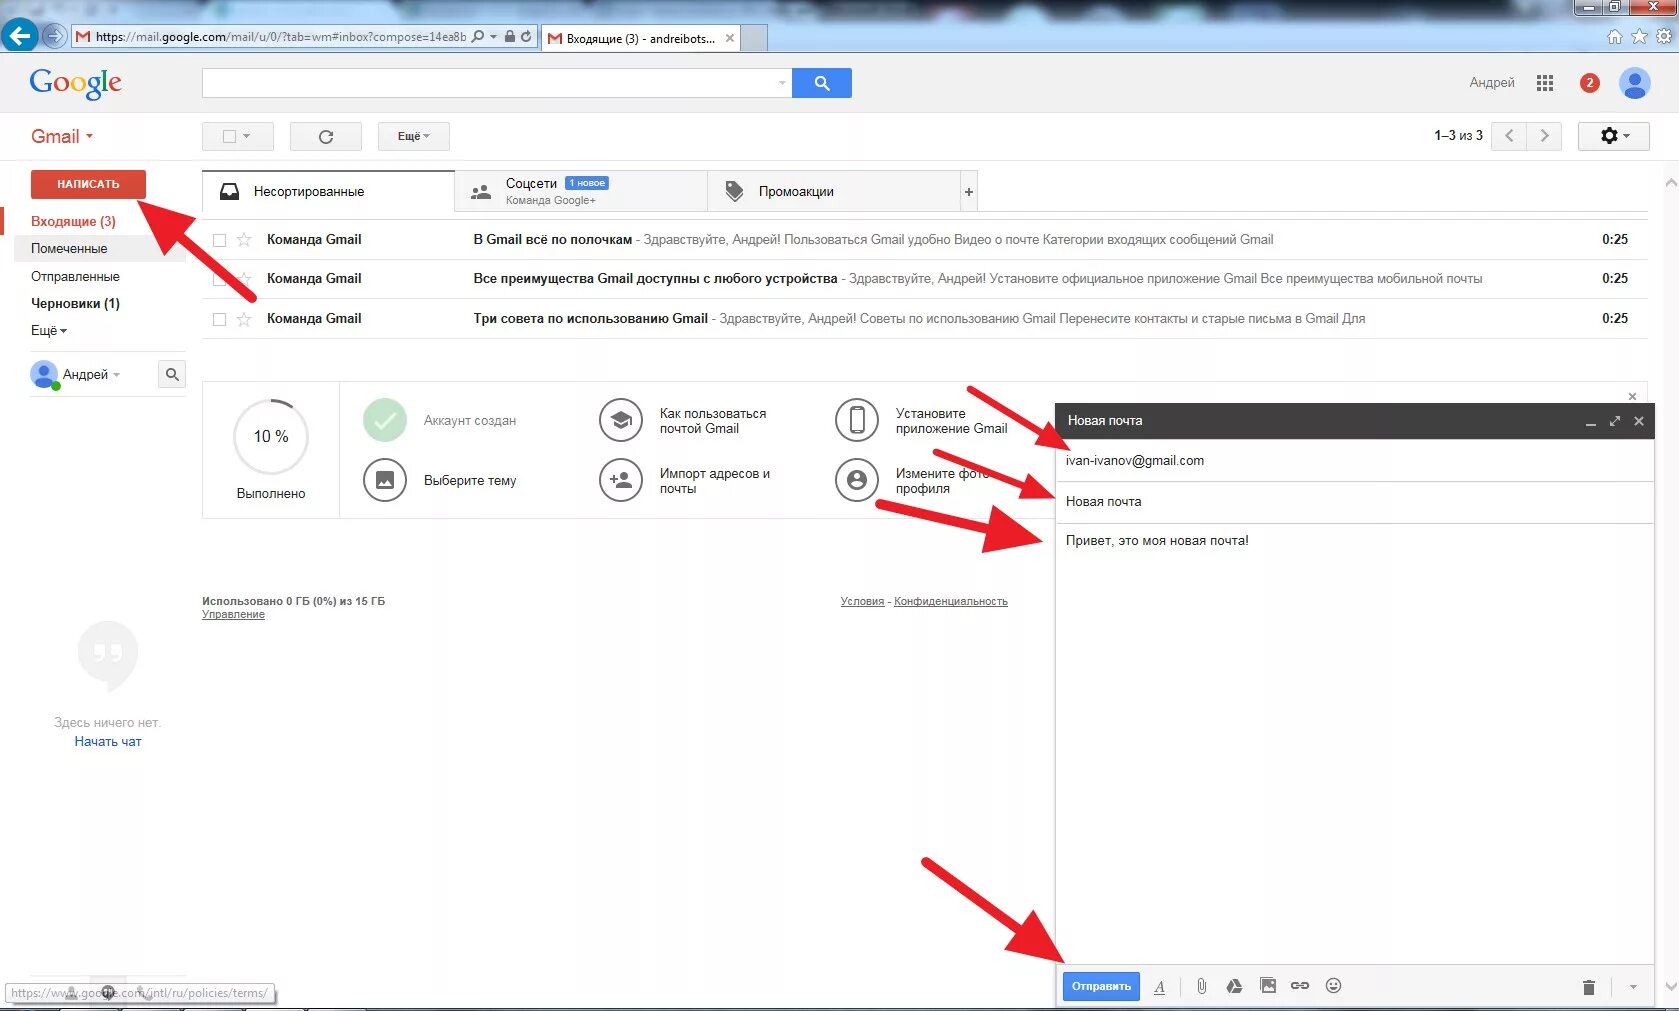Click the Выберите тему picture icon

[385, 480]
